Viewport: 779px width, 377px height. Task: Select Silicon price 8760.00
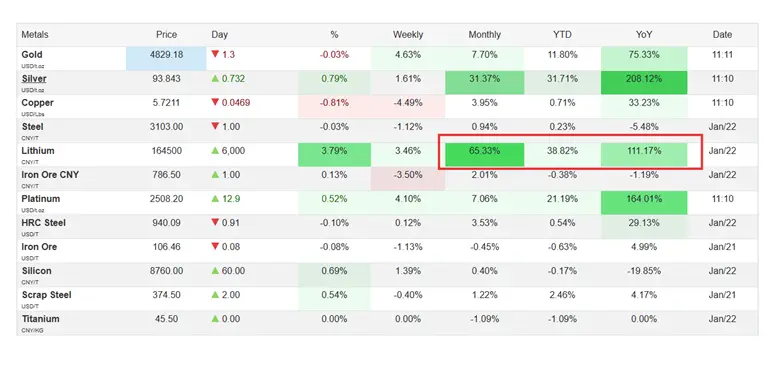coord(166,271)
